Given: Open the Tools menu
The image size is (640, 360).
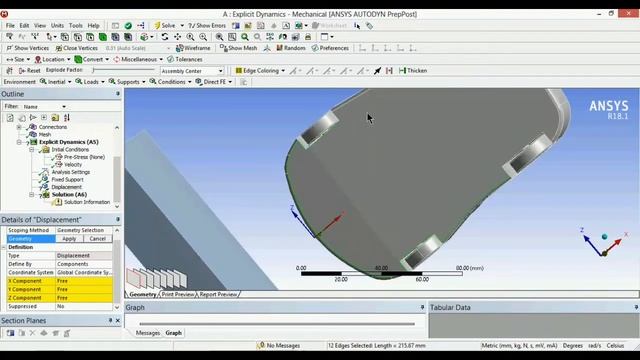Looking at the screenshot, I should [76, 25].
